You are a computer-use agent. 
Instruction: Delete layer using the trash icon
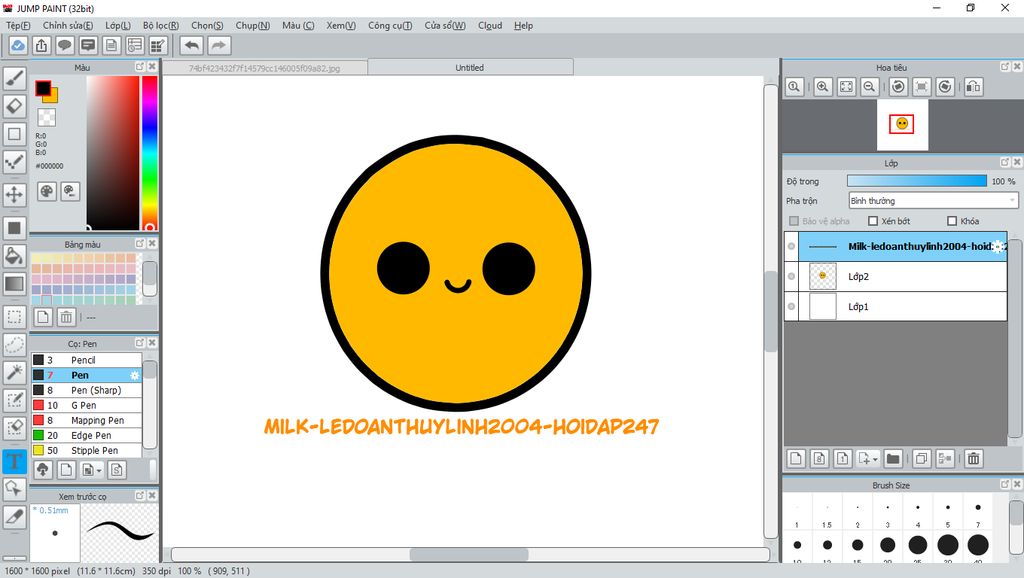[973, 458]
